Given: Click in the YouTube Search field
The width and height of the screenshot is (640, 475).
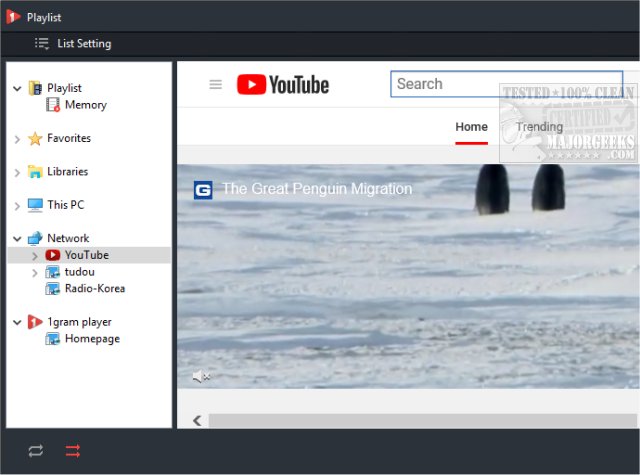Looking at the screenshot, I should [x=505, y=84].
